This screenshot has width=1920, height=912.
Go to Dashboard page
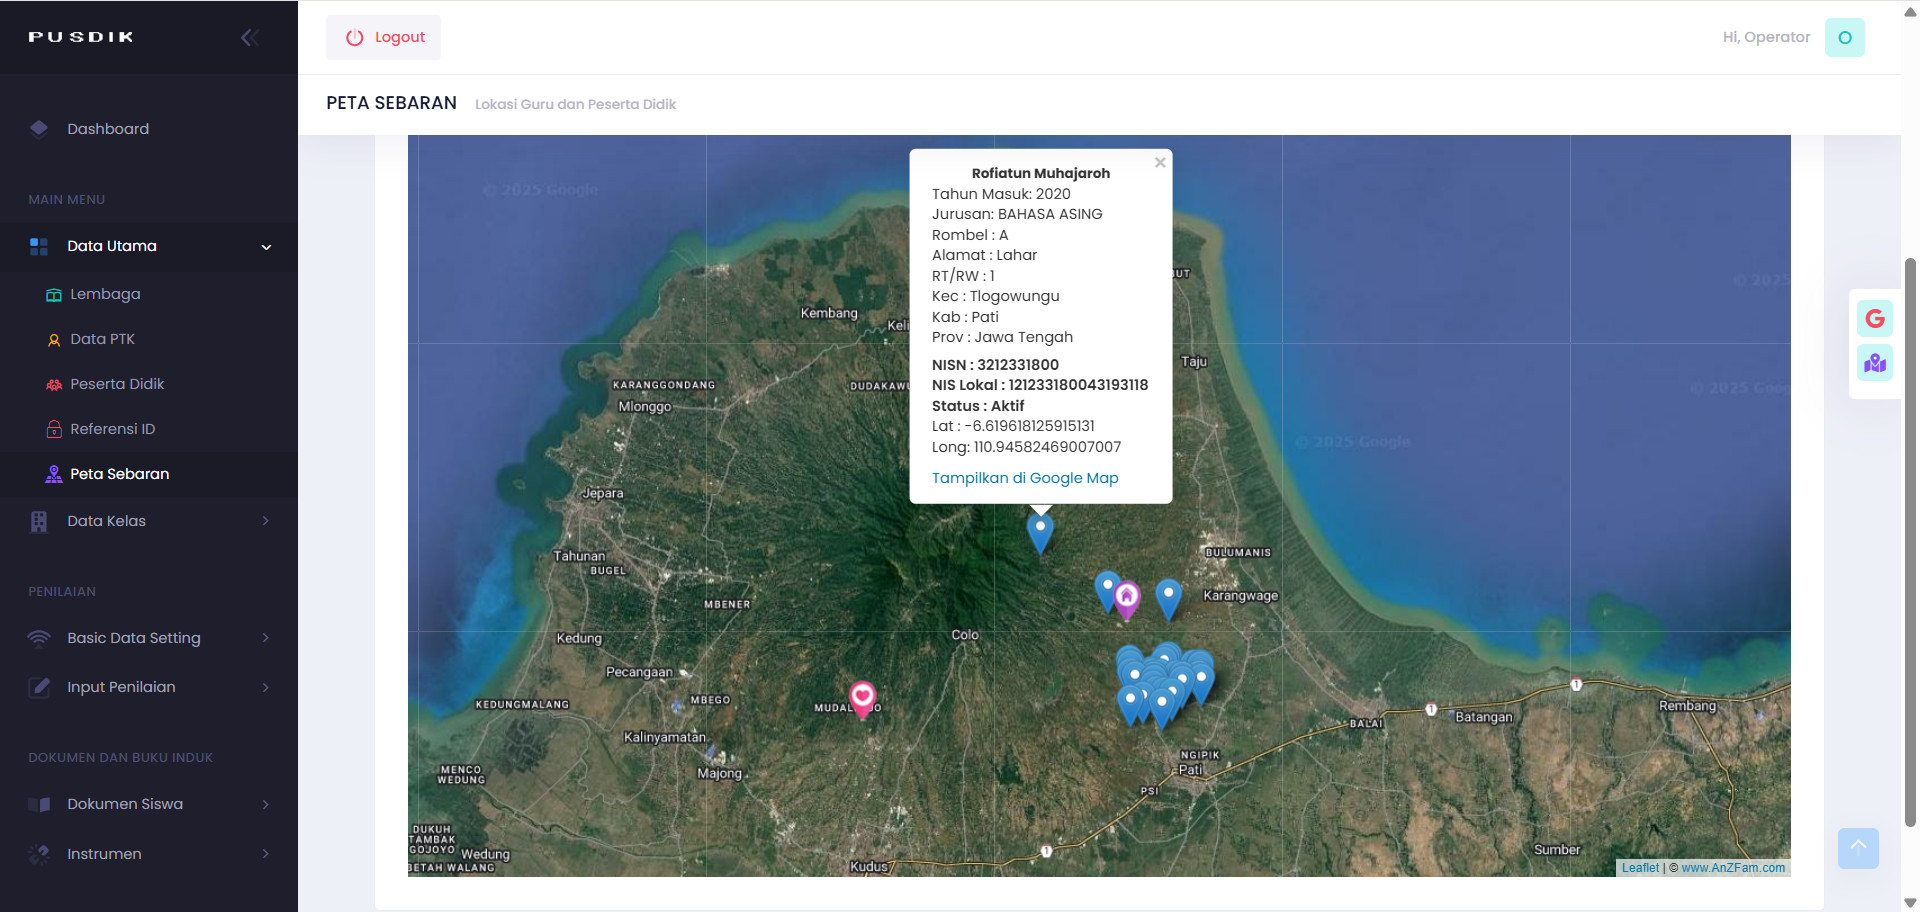coord(108,129)
